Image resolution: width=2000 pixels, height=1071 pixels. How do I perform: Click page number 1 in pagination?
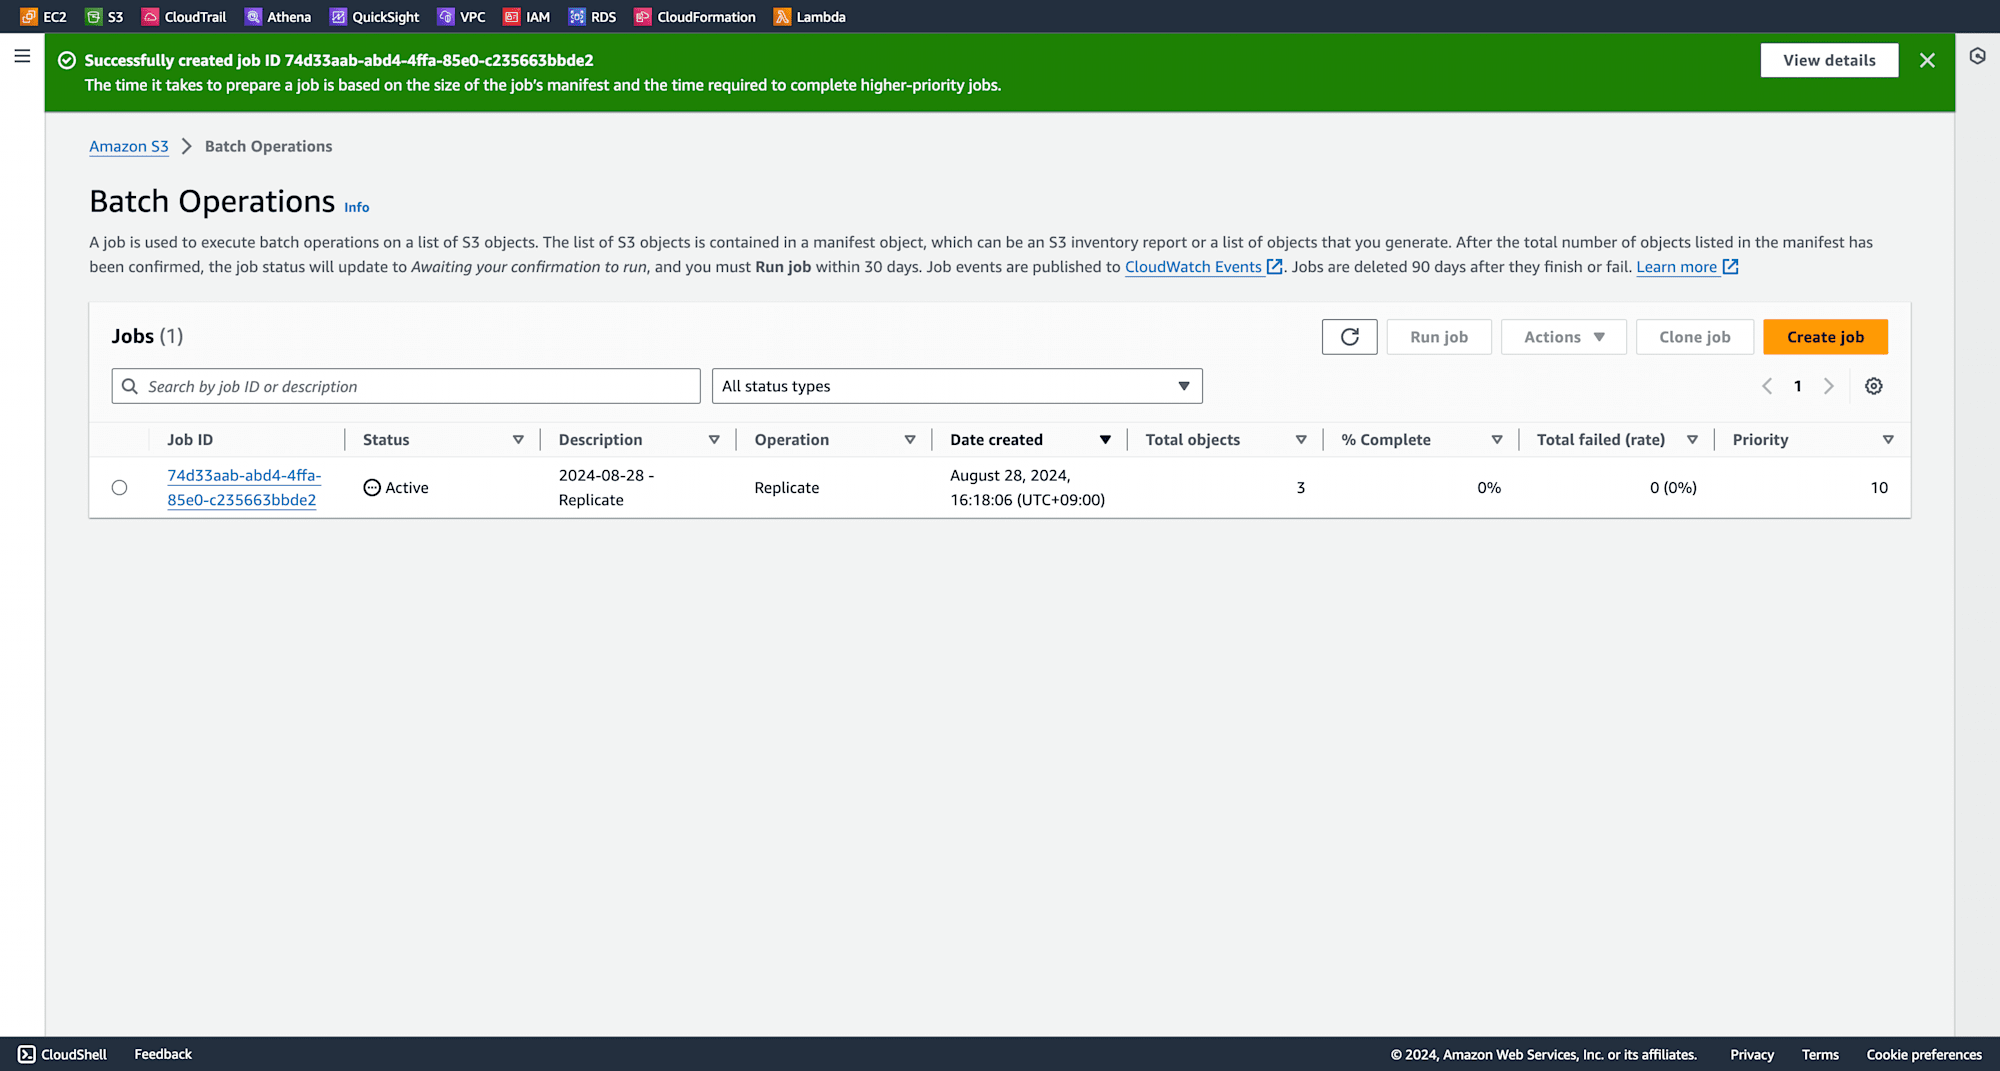coord(1797,386)
